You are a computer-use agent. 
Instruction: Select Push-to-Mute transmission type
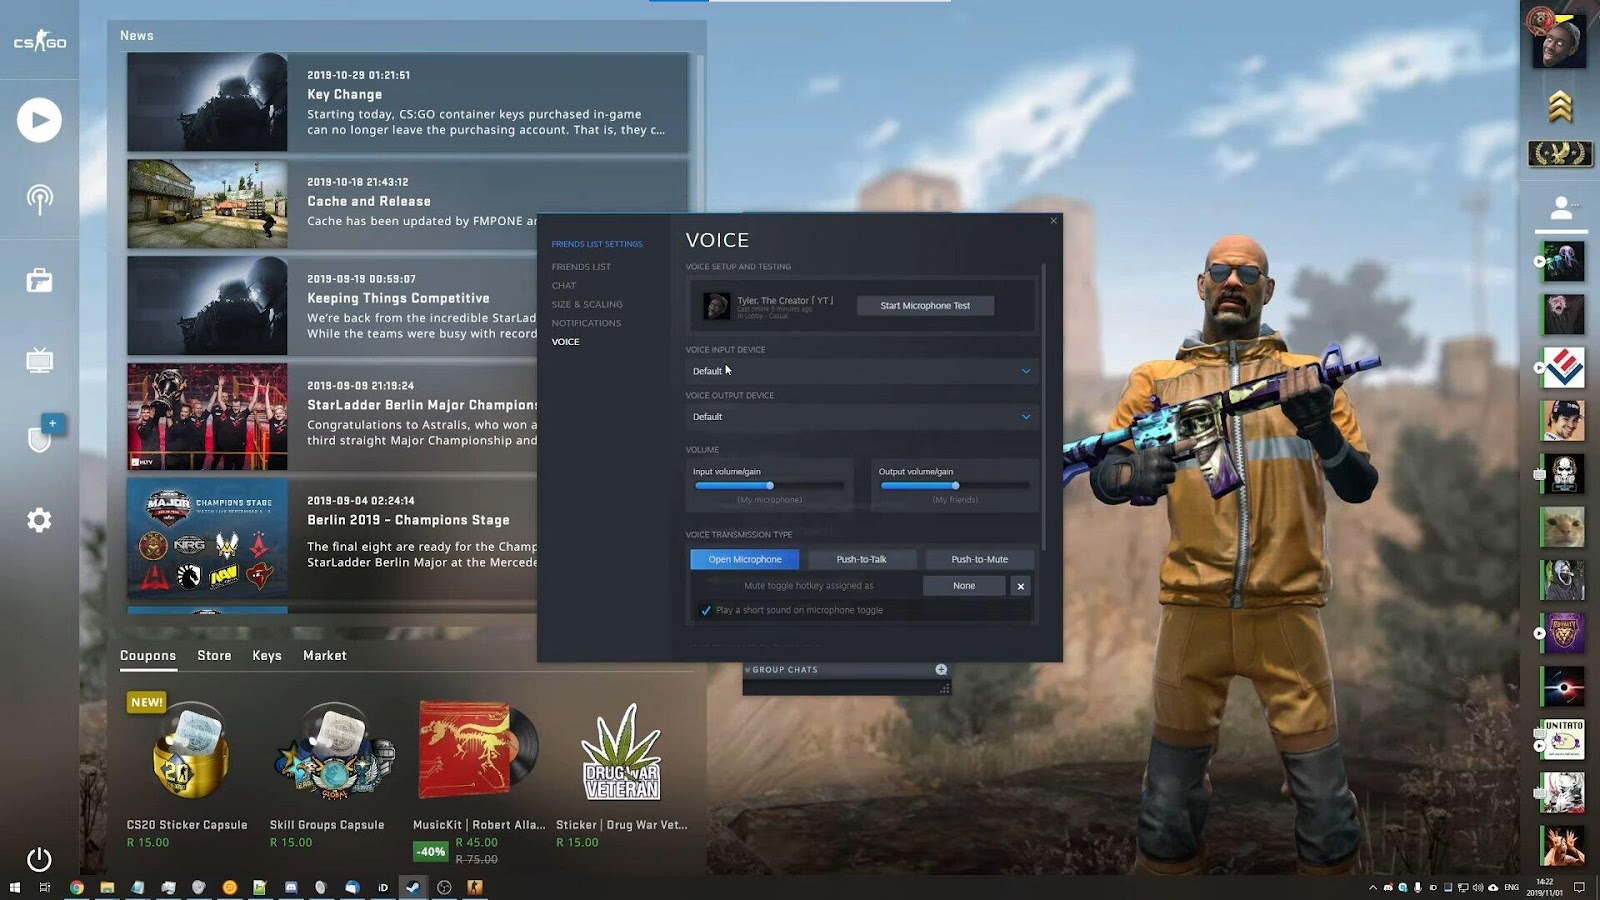pyautogui.click(x=979, y=559)
